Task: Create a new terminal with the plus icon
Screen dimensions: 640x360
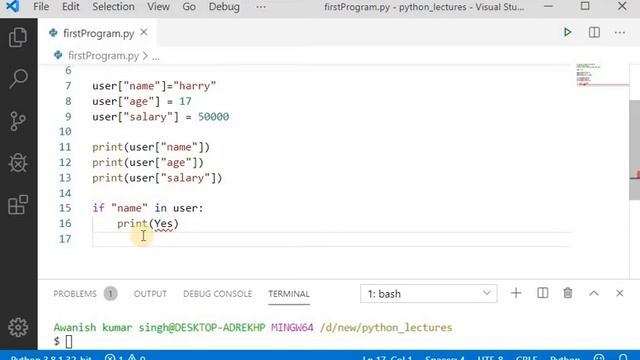Action: tap(516, 293)
